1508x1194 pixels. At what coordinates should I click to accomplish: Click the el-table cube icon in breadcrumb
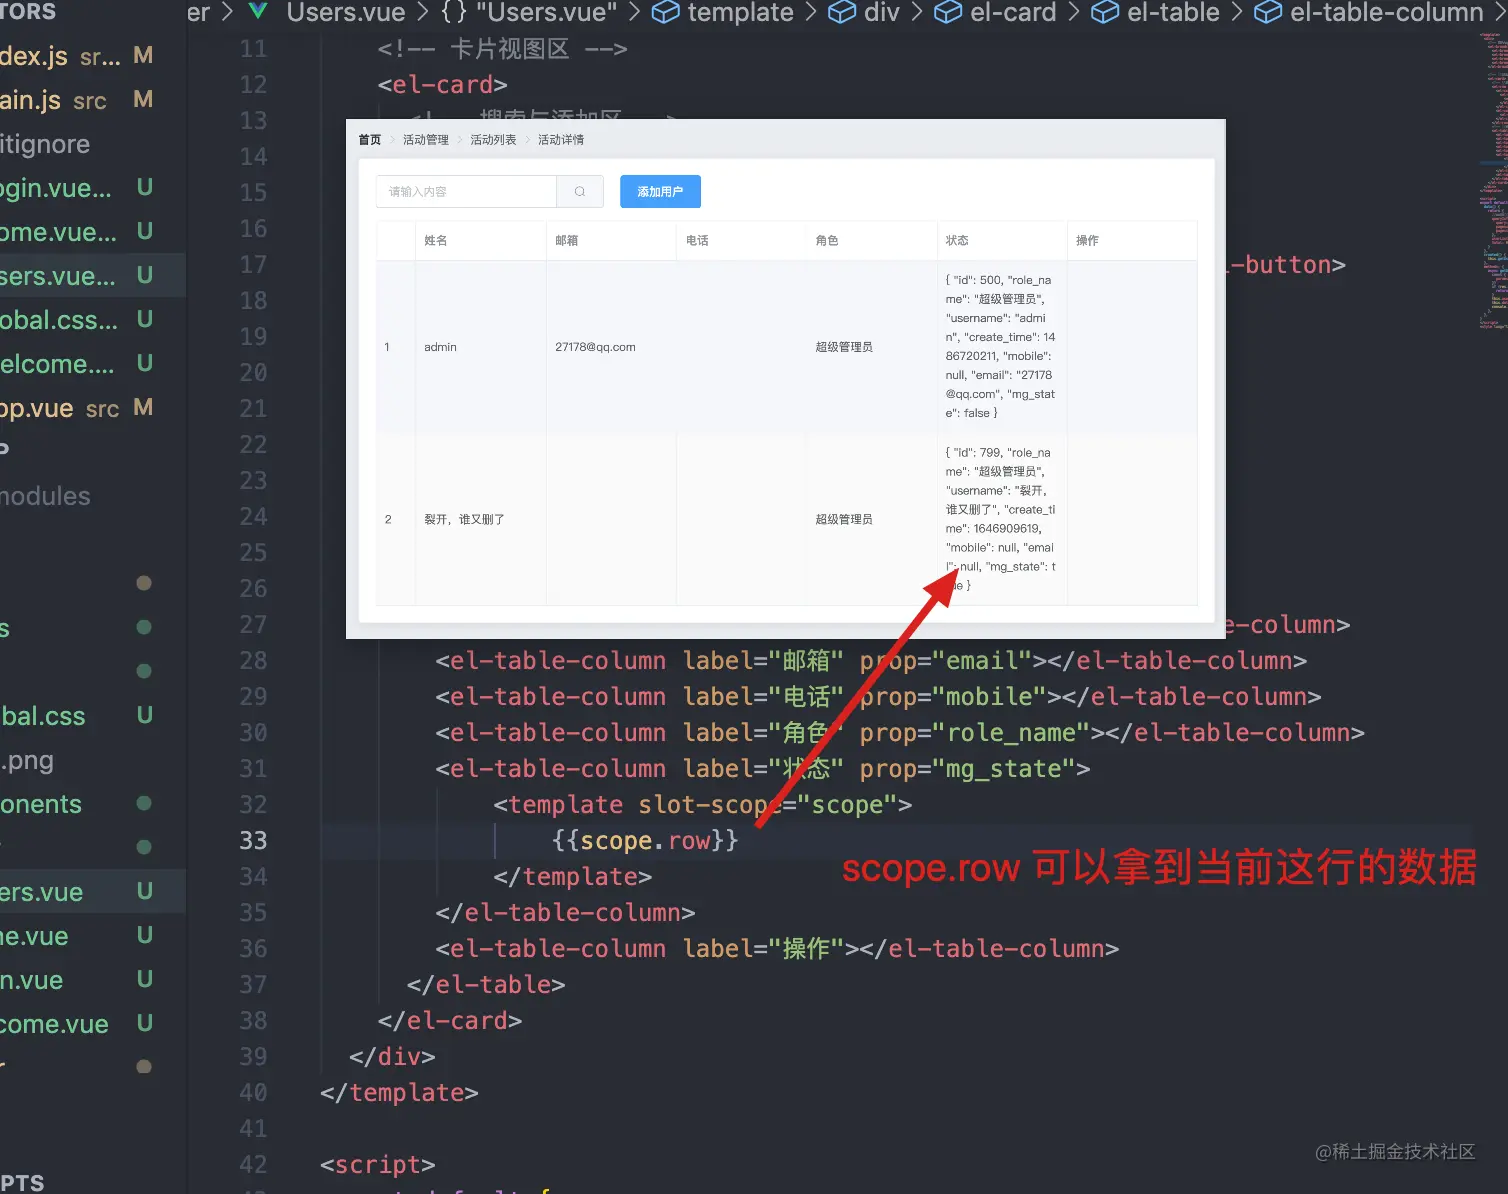1105,12
